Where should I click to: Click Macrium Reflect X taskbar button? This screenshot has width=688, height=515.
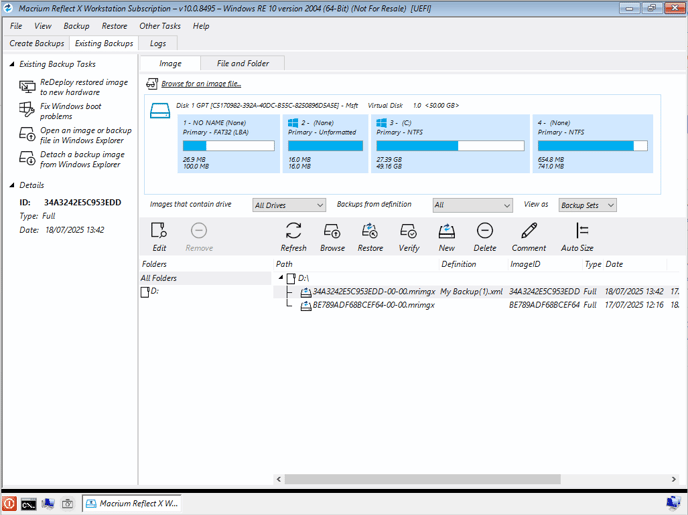(x=132, y=504)
